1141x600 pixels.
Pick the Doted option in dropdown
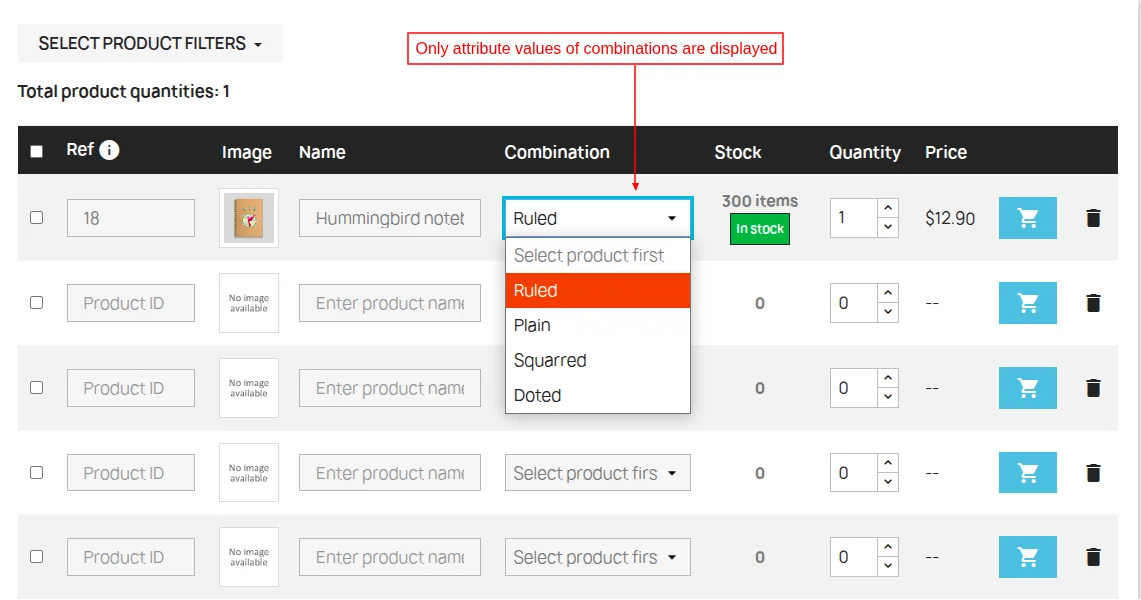coord(538,395)
